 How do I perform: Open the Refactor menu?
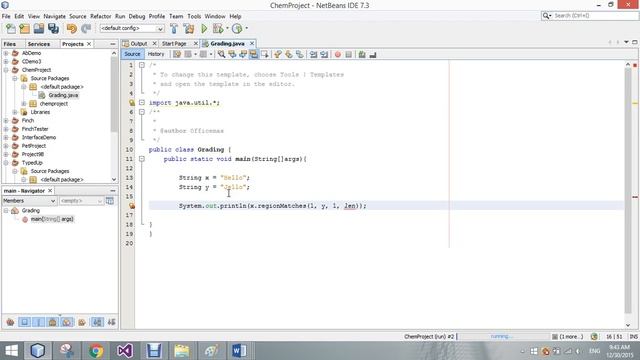coord(100,16)
